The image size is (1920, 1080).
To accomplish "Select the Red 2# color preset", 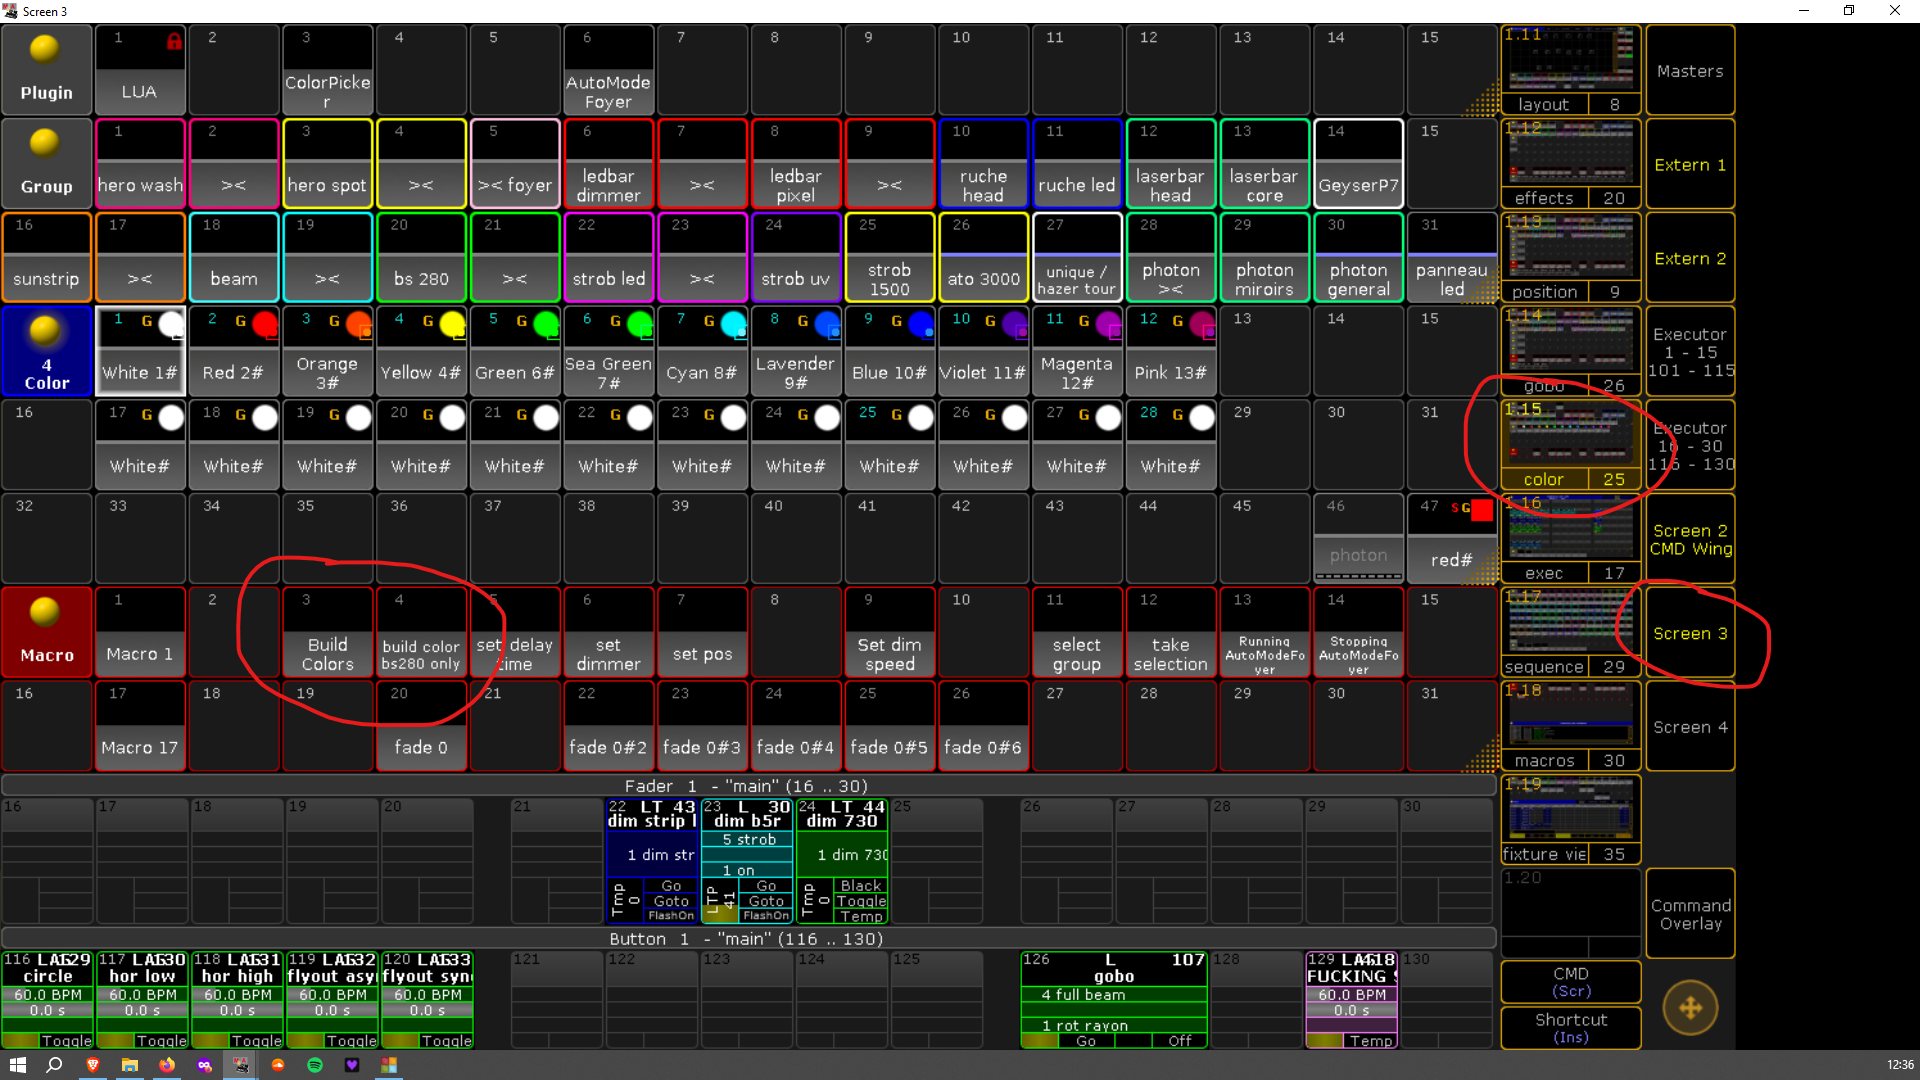I will 233,351.
